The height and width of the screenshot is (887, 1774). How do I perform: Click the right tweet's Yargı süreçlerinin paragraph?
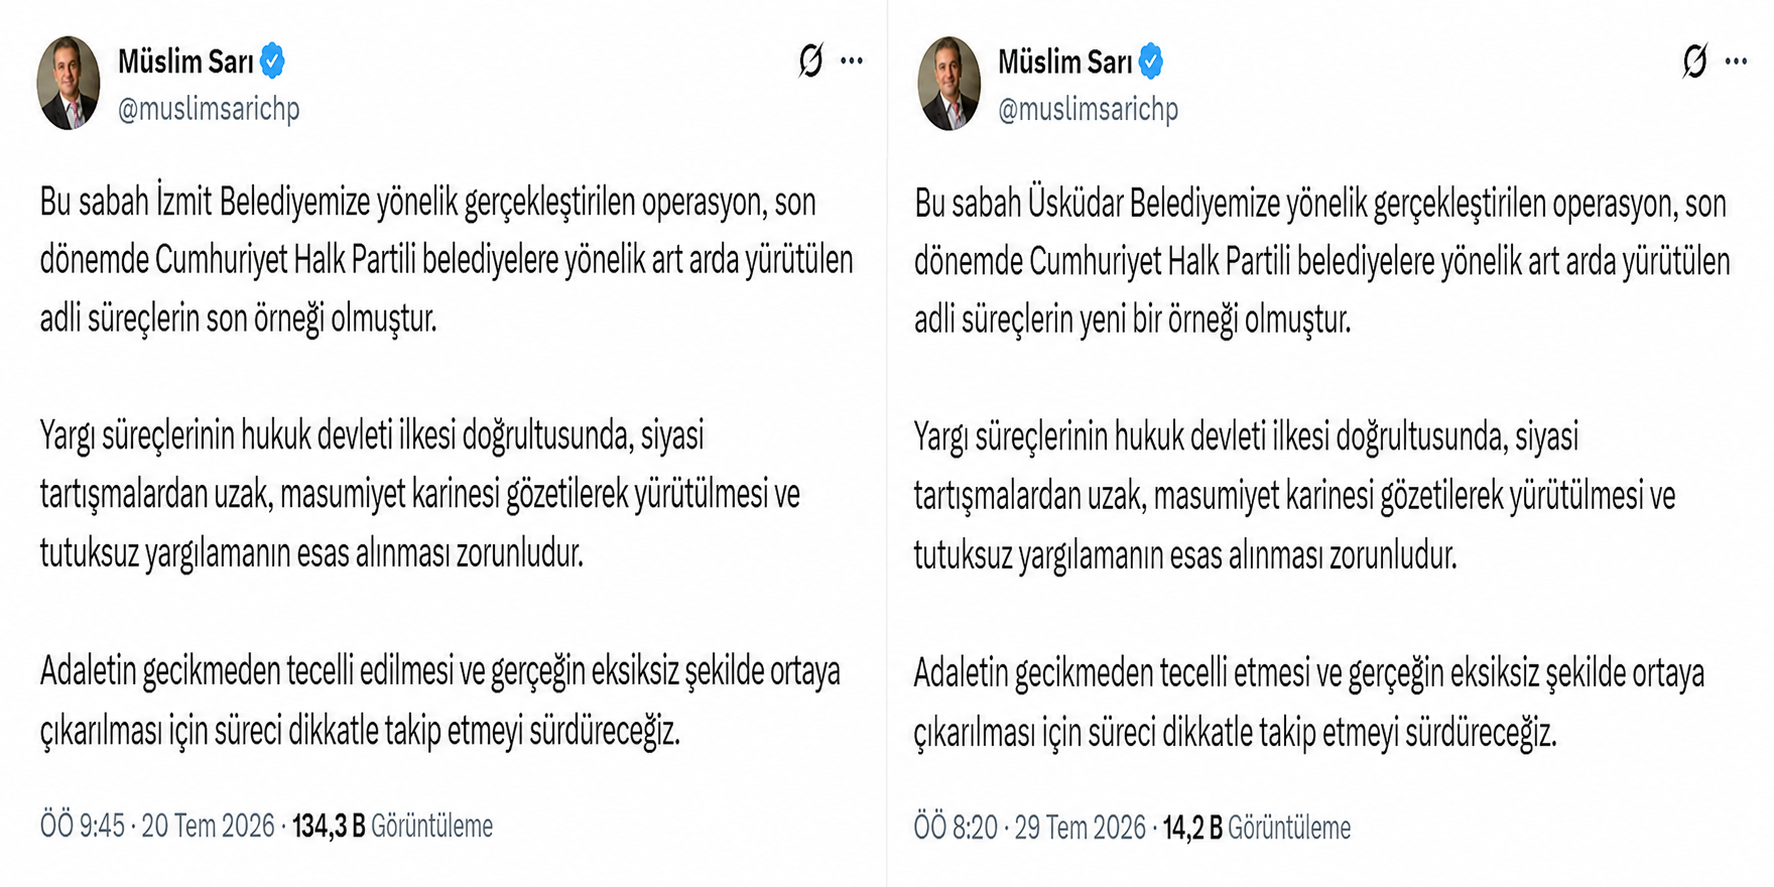click(x=1294, y=496)
